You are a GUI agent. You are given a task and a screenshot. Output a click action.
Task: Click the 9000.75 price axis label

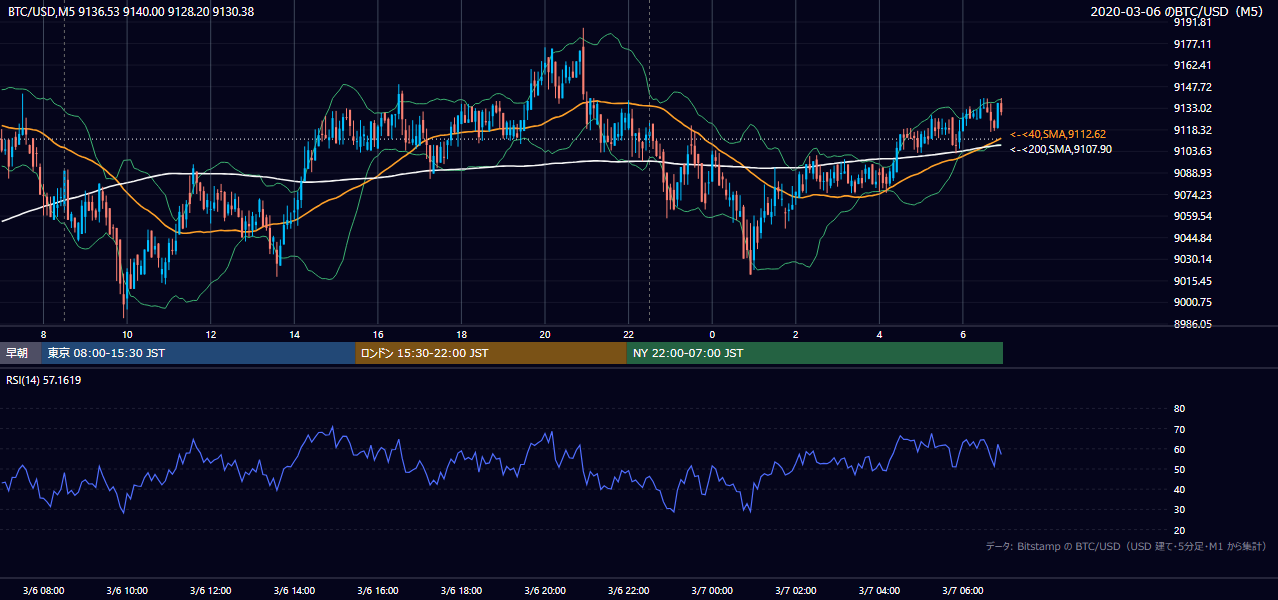click(1192, 302)
